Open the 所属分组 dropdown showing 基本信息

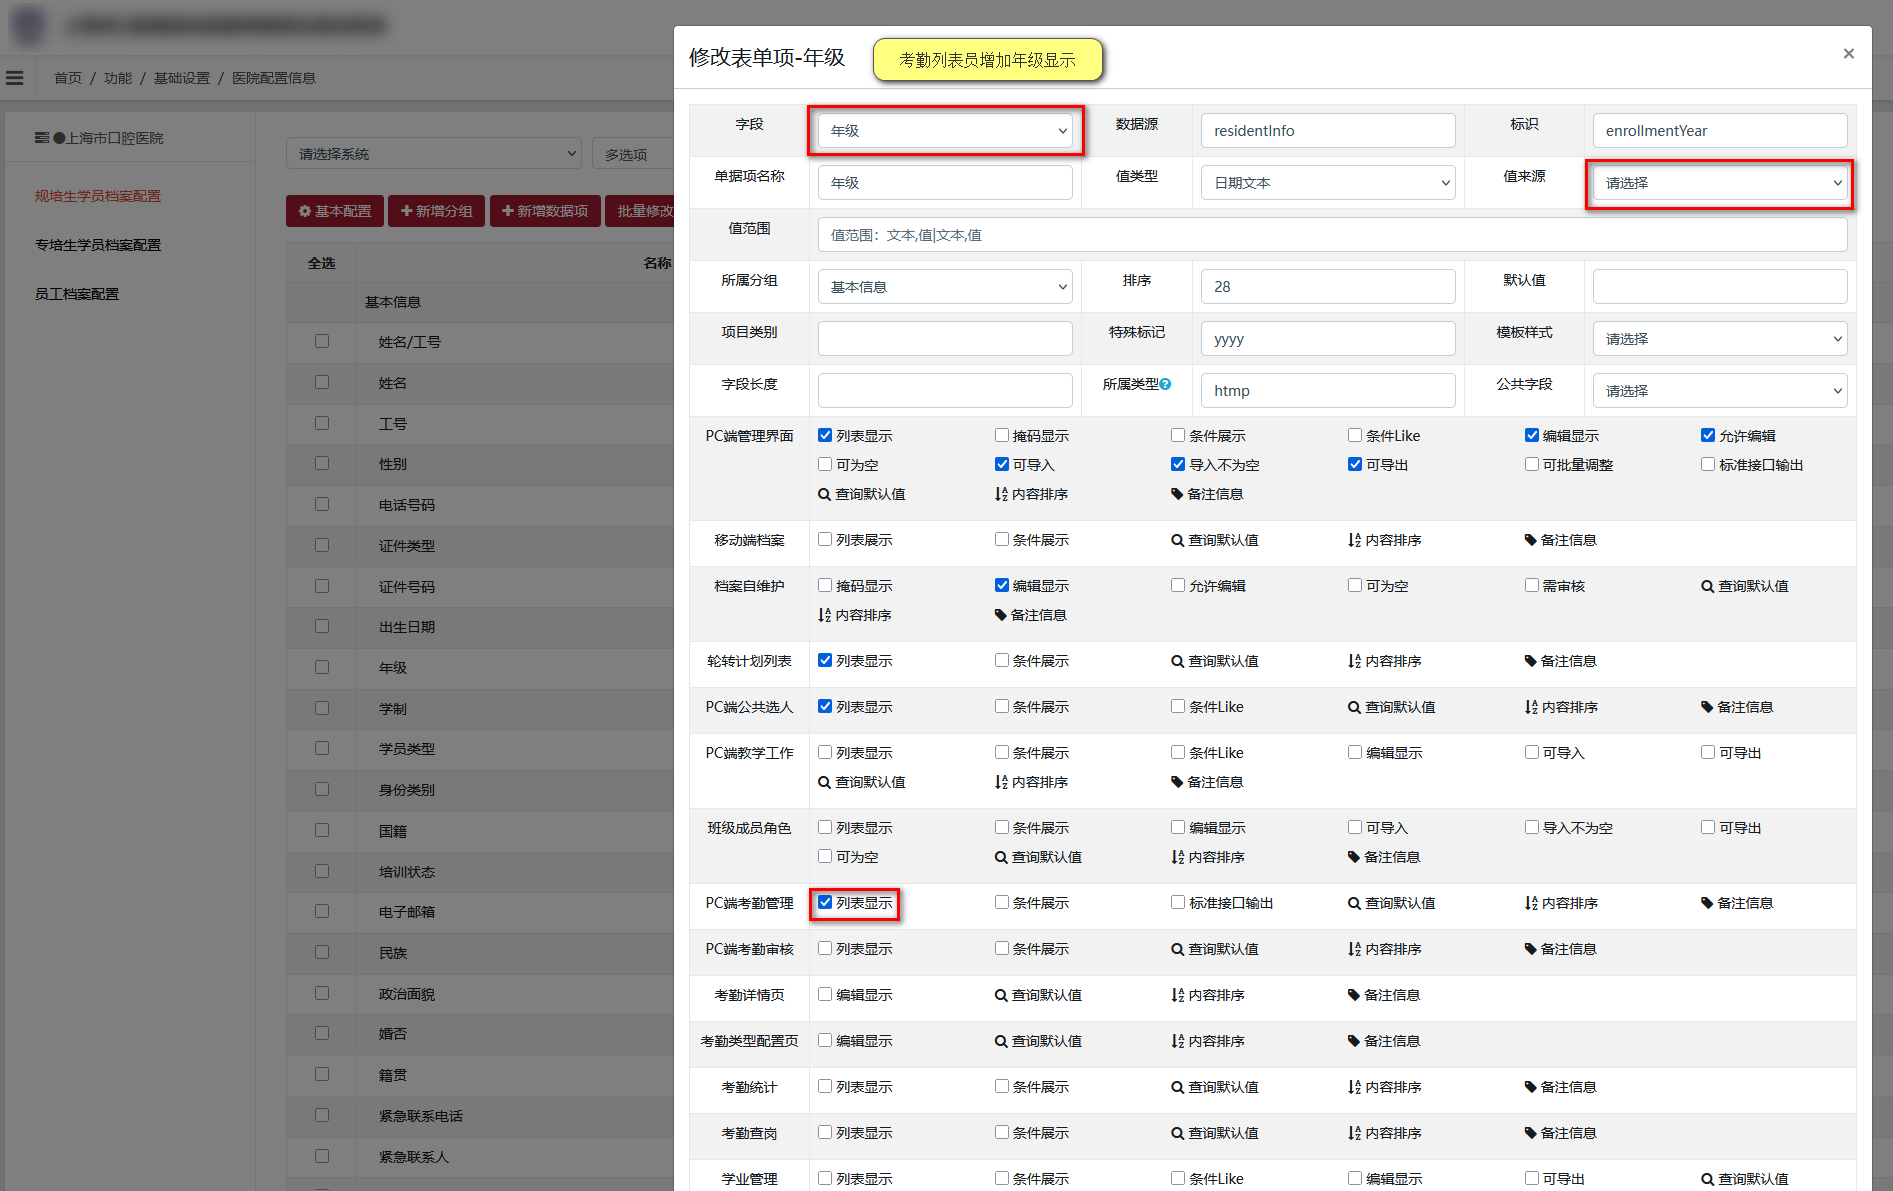pos(945,287)
